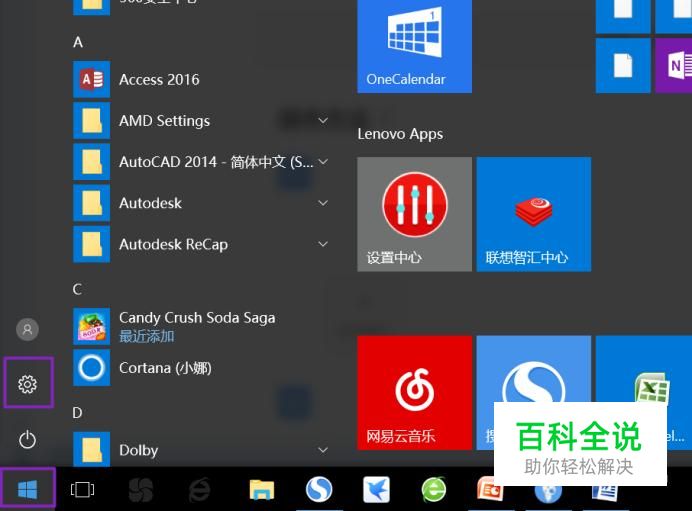Open the OneCalendar tile
The width and height of the screenshot is (692, 511).
pyautogui.click(x=414, y=46)
